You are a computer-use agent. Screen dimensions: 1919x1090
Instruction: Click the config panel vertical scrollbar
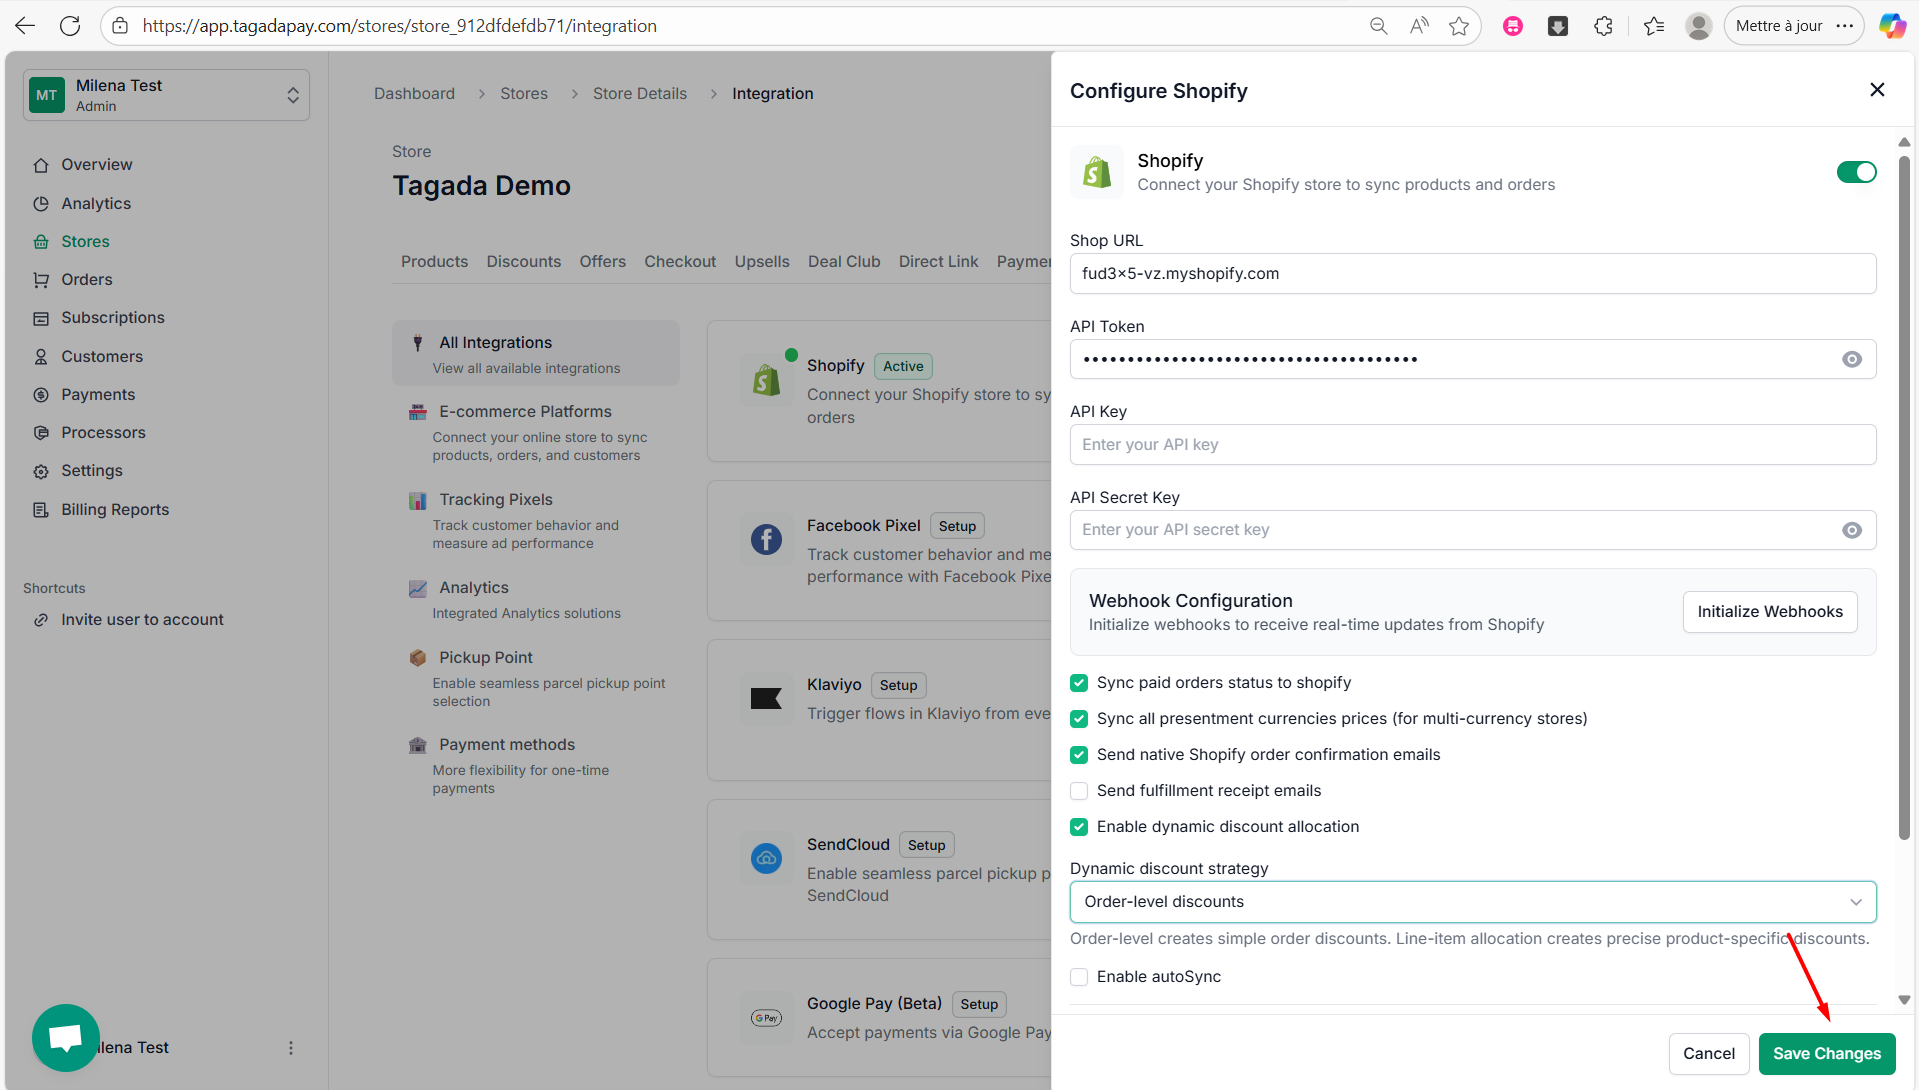coord(1904,500)
